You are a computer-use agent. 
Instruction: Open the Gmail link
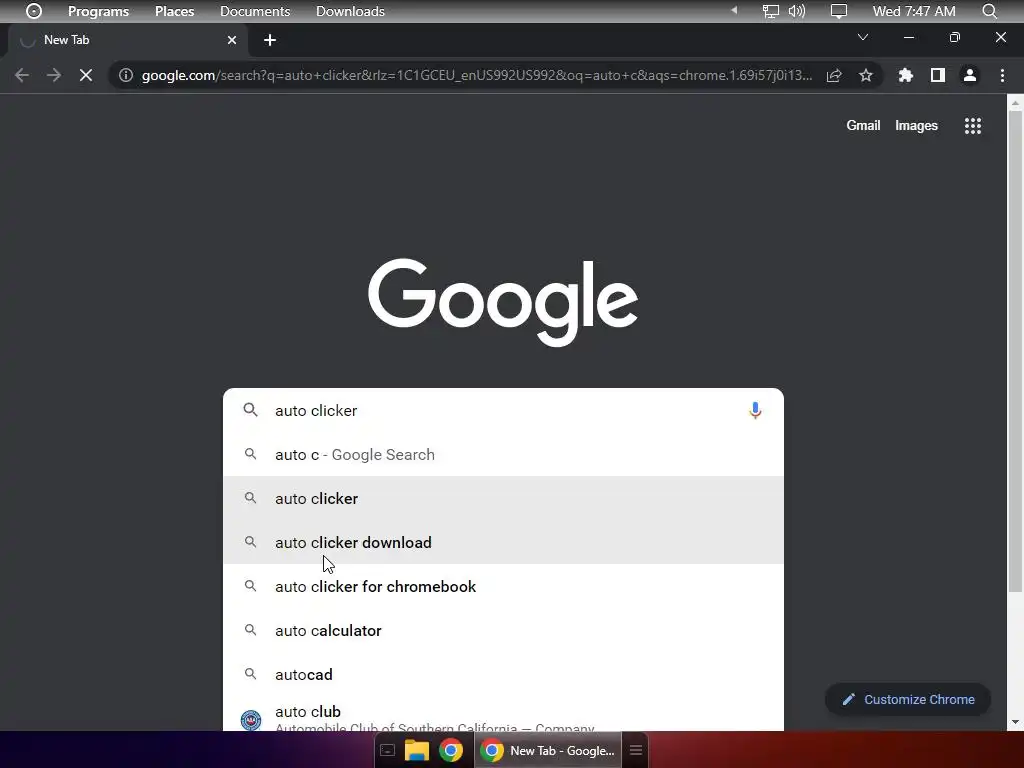863,125
